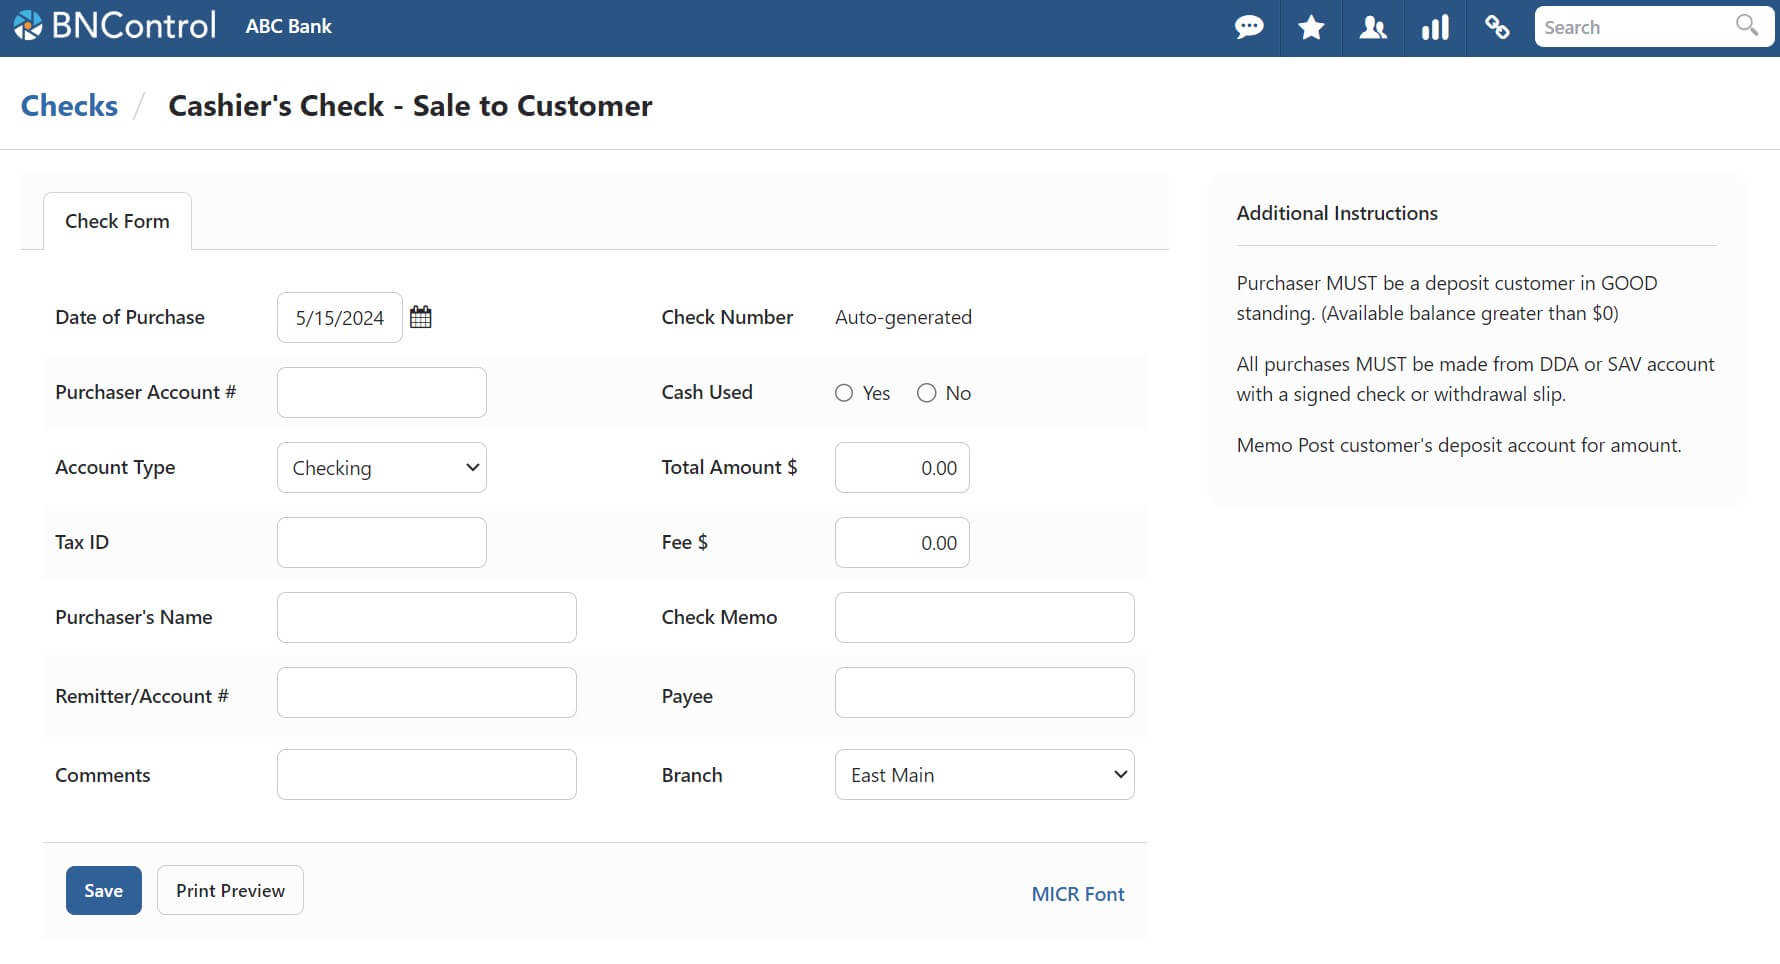Open the chat messages icon
The image size is (1780, 964).
(1249, 27)
